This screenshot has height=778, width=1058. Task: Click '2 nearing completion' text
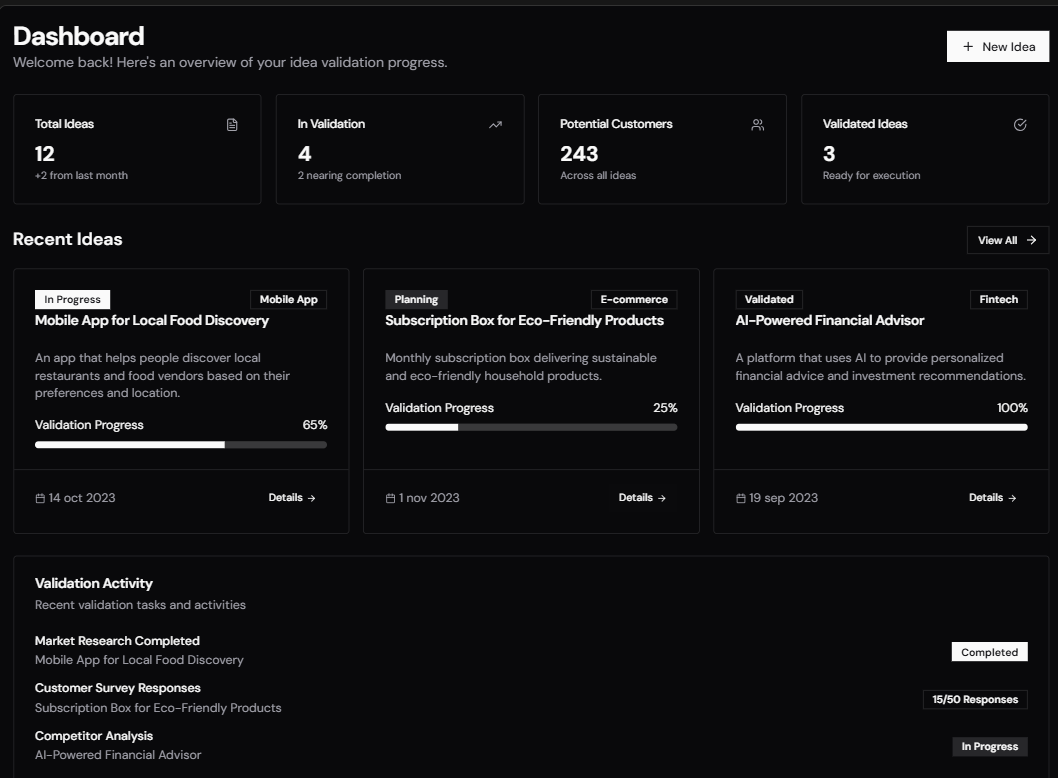pos(350,175)
